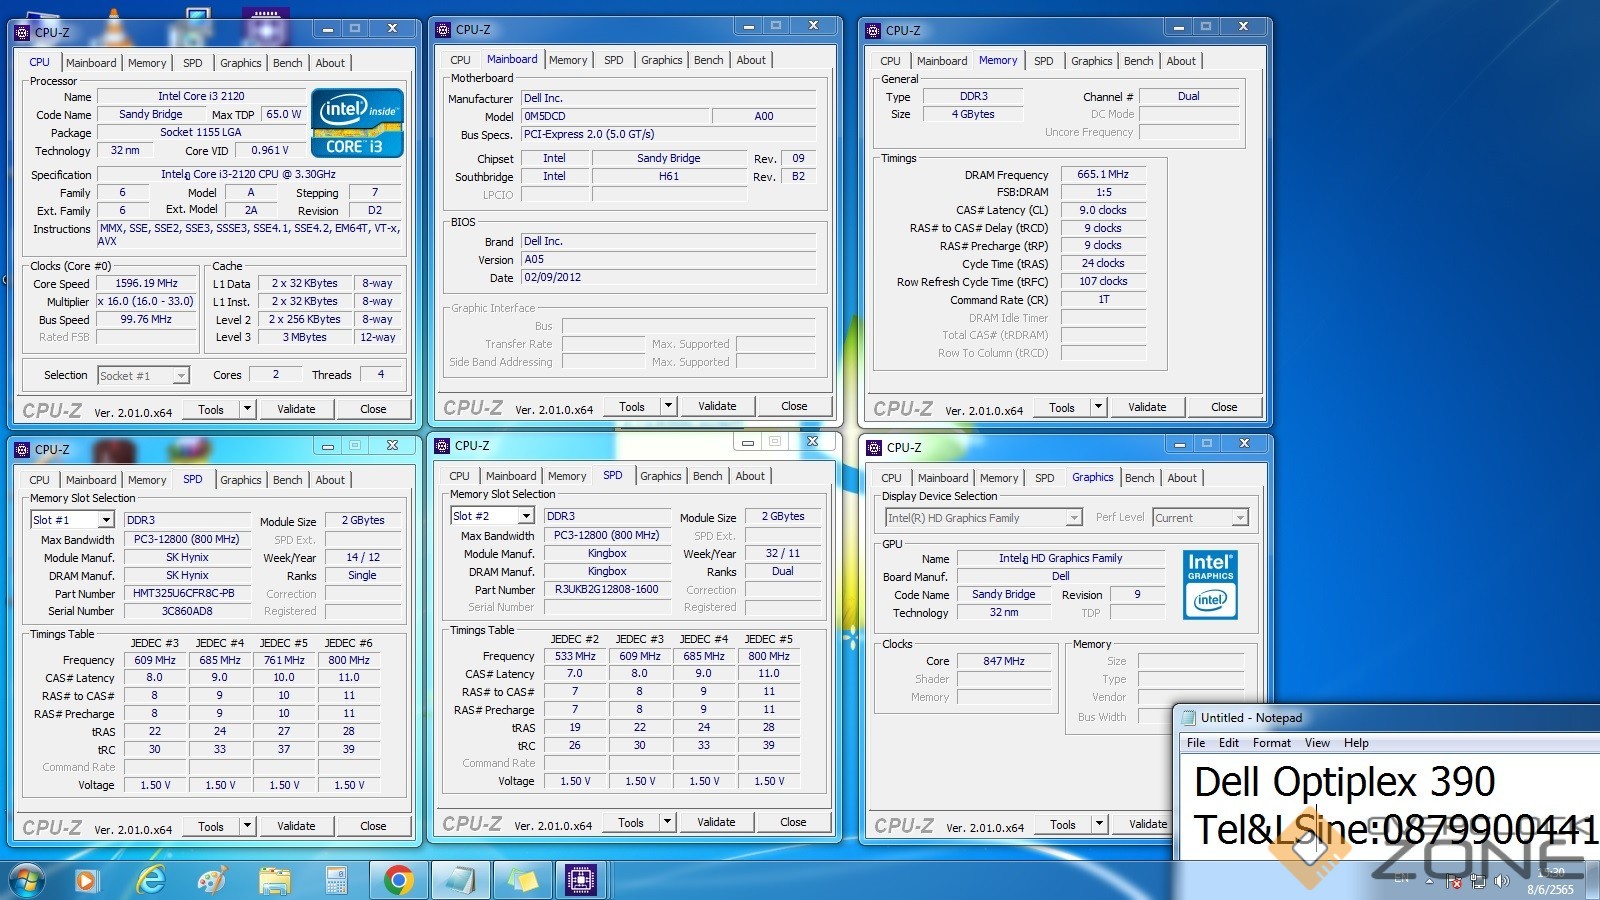Expand the Socket #1 selection dropdown
Viewport: 1600px width, 900px height.
180,376
